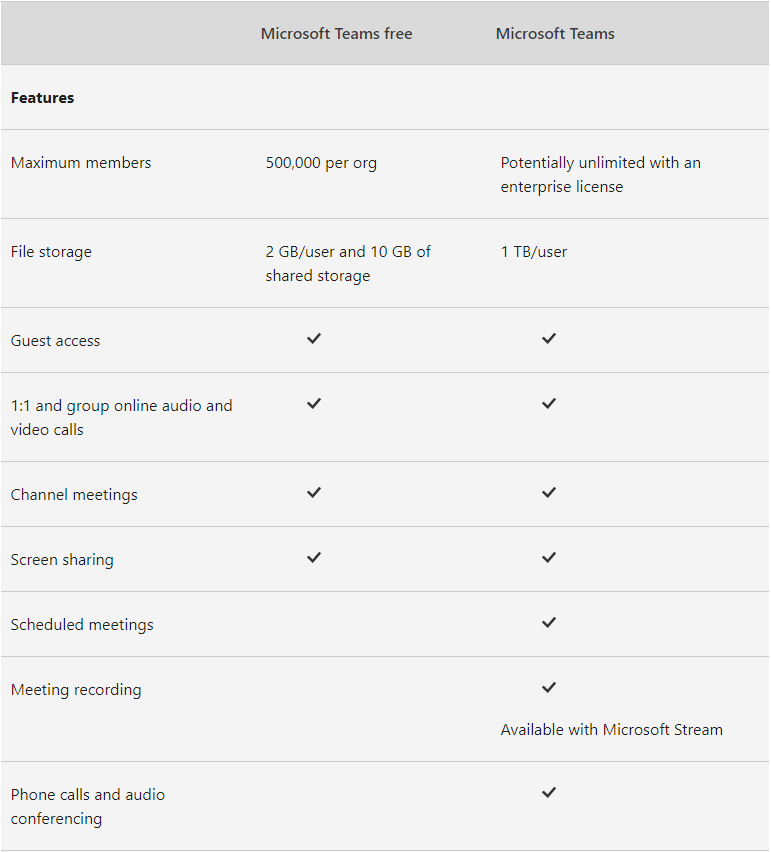Click Microsoft Teams checkmark for audio and video calls
The image size is (771, 852).
[548, 404]
